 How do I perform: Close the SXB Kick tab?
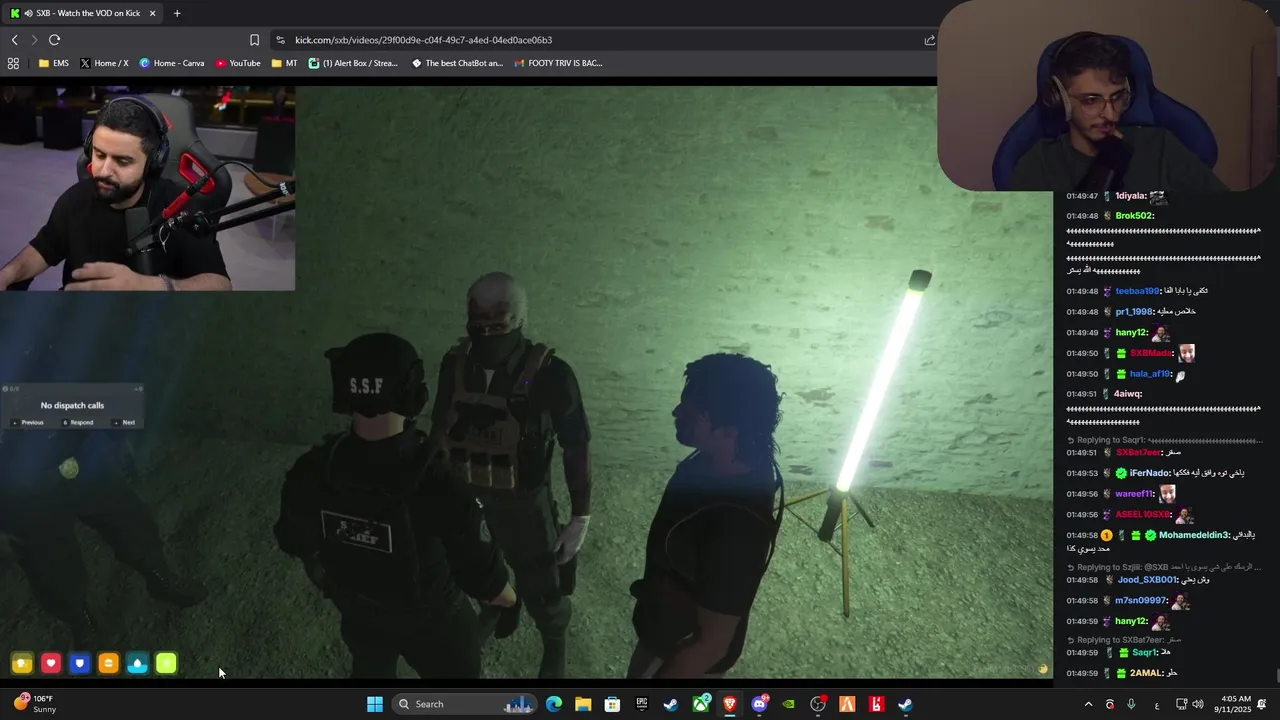coord(152,13)
